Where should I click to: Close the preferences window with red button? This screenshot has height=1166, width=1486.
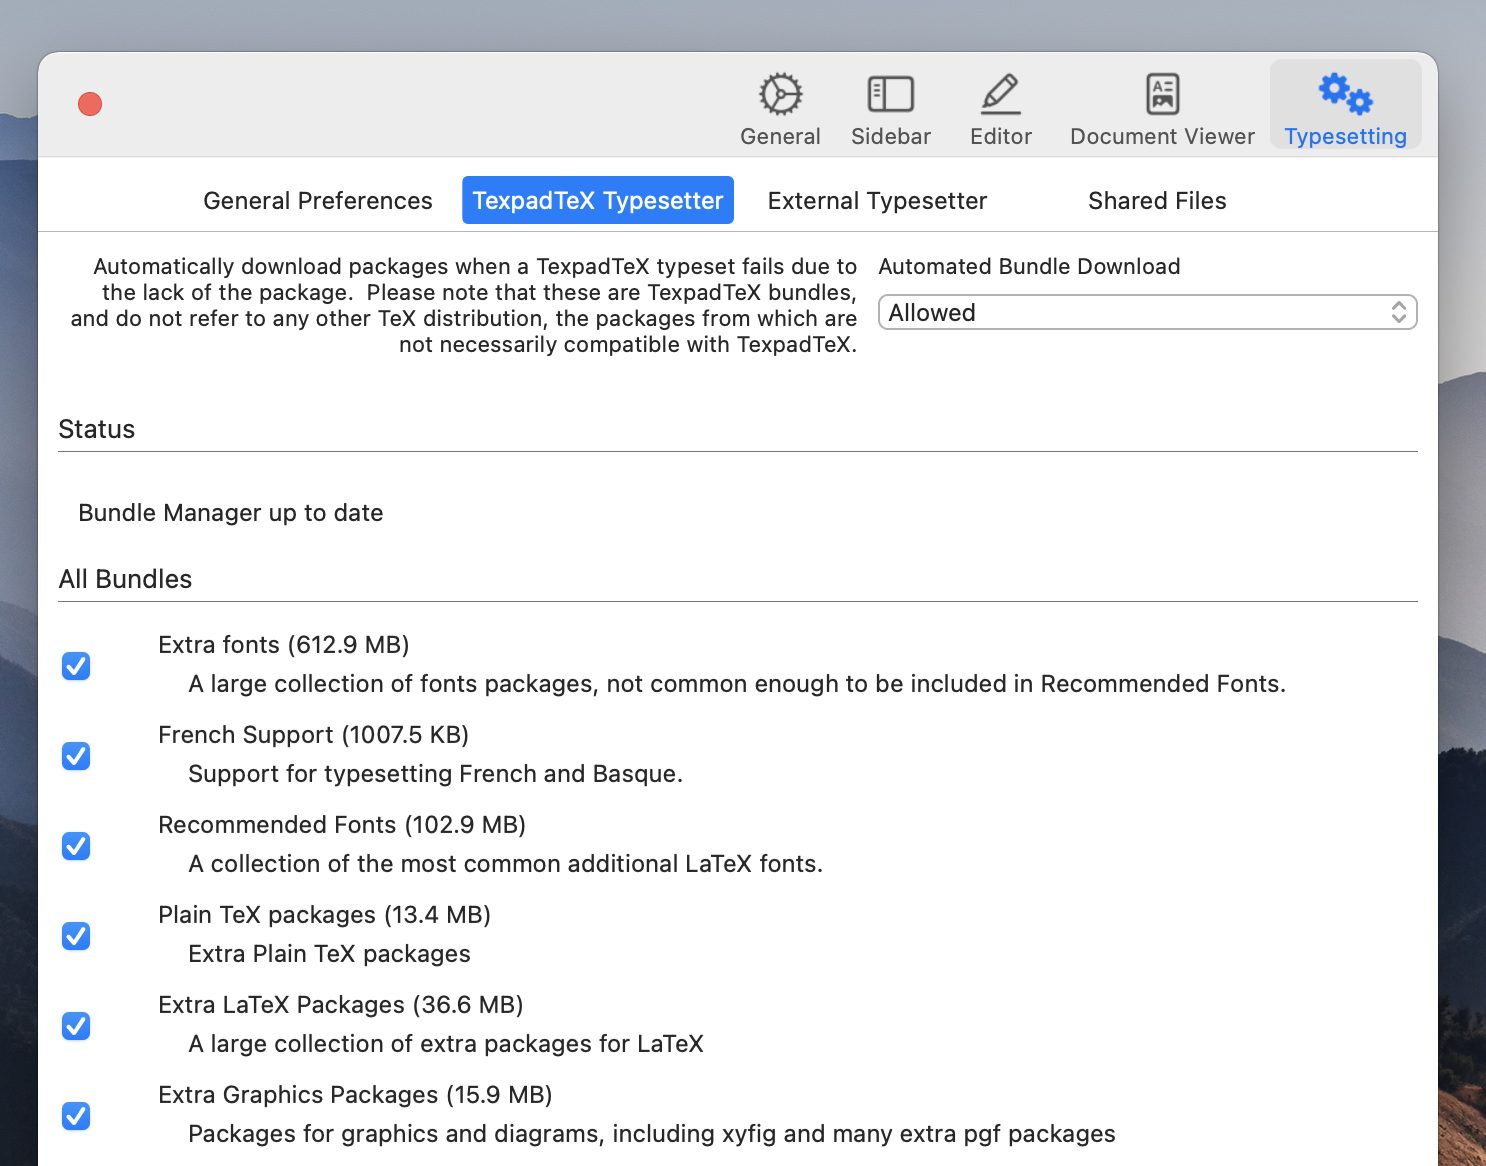(90, 104)
